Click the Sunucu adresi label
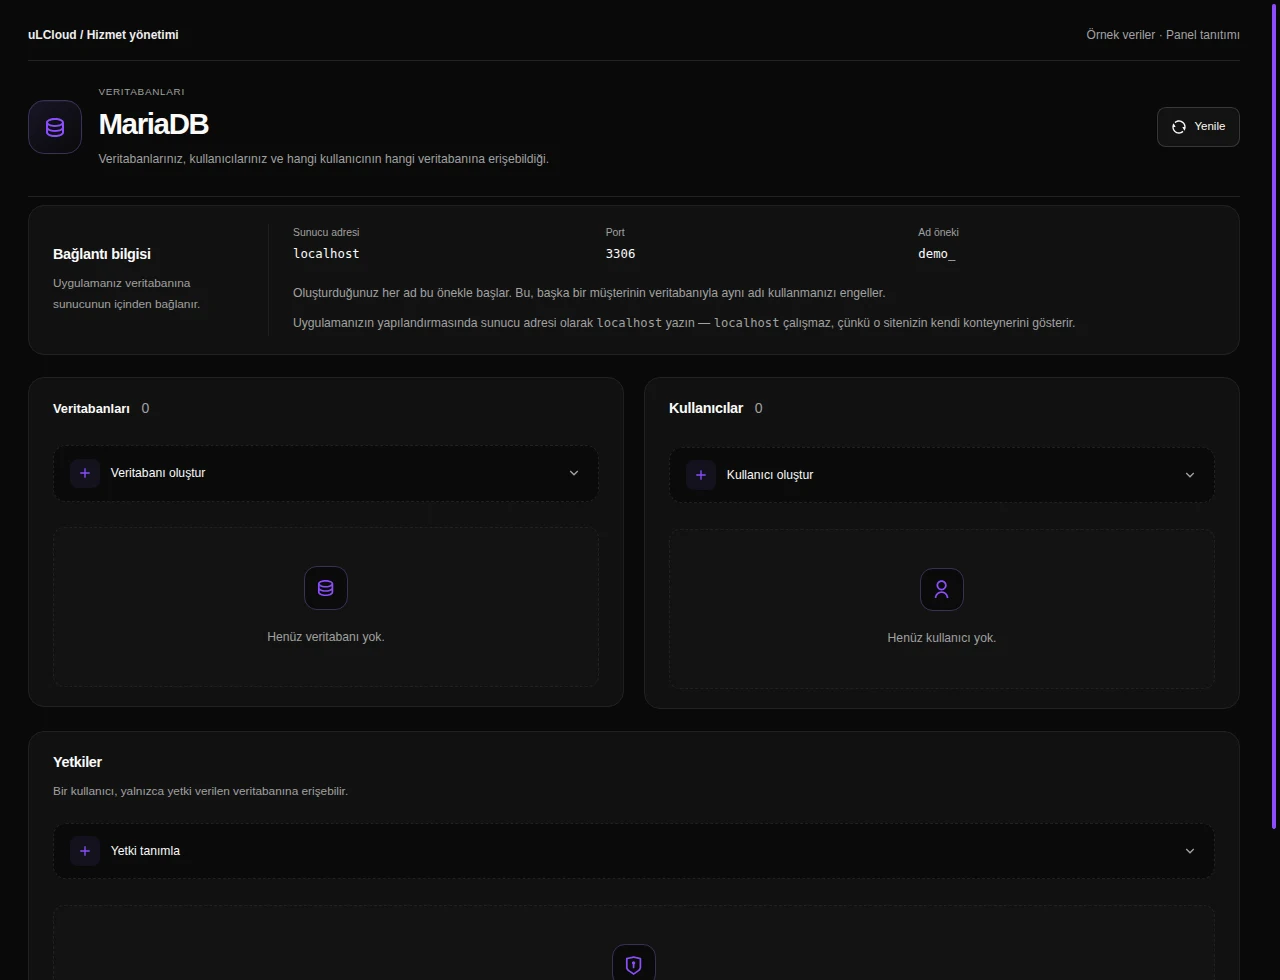Image resolution: width=1280 pixels, height=980 pixels. [x=326, y=232]
